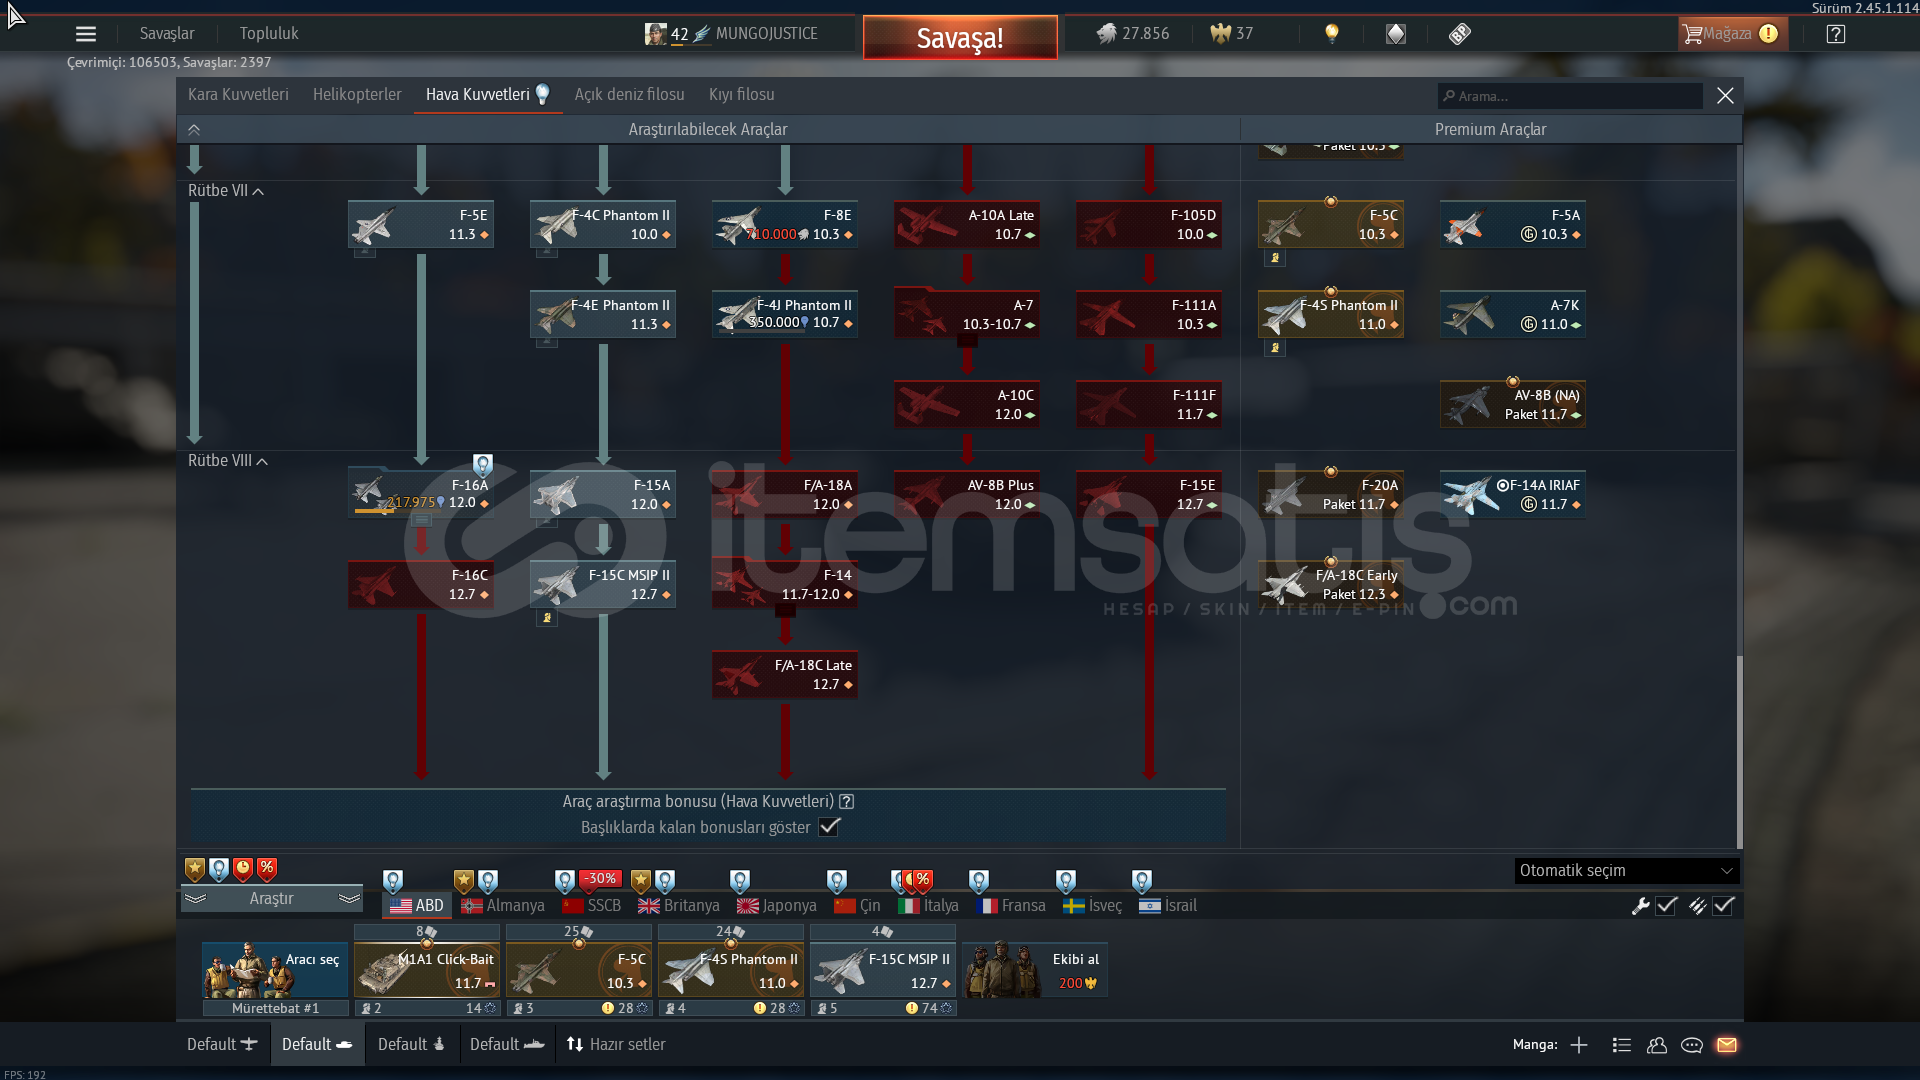Open the light bulb wishlist icon
The width and height of the screenshot is (1920, 1080).
tap(1331, 34)
